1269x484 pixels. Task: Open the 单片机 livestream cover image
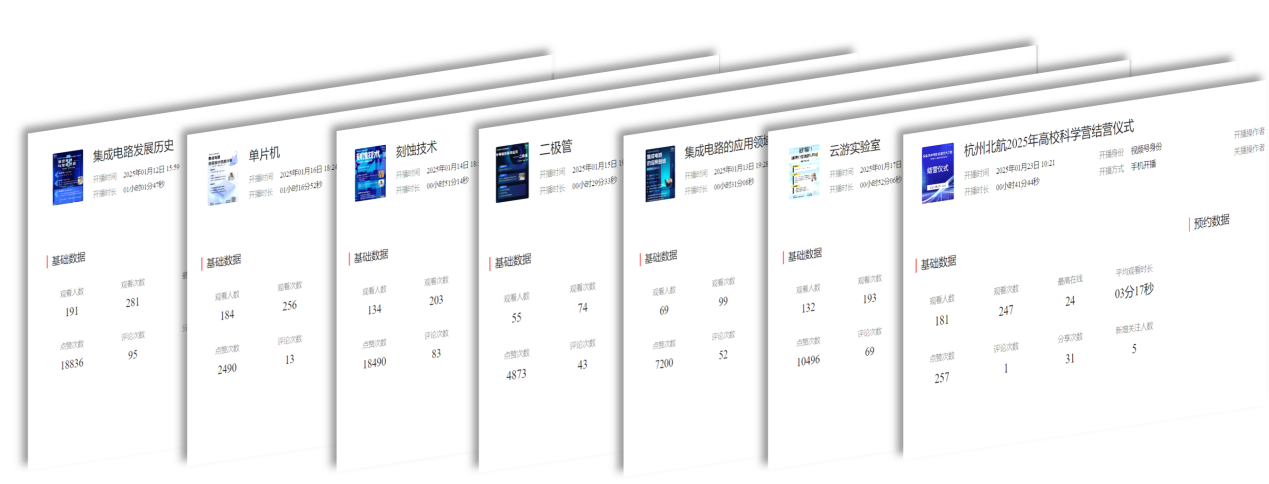[x=222, y=178]
